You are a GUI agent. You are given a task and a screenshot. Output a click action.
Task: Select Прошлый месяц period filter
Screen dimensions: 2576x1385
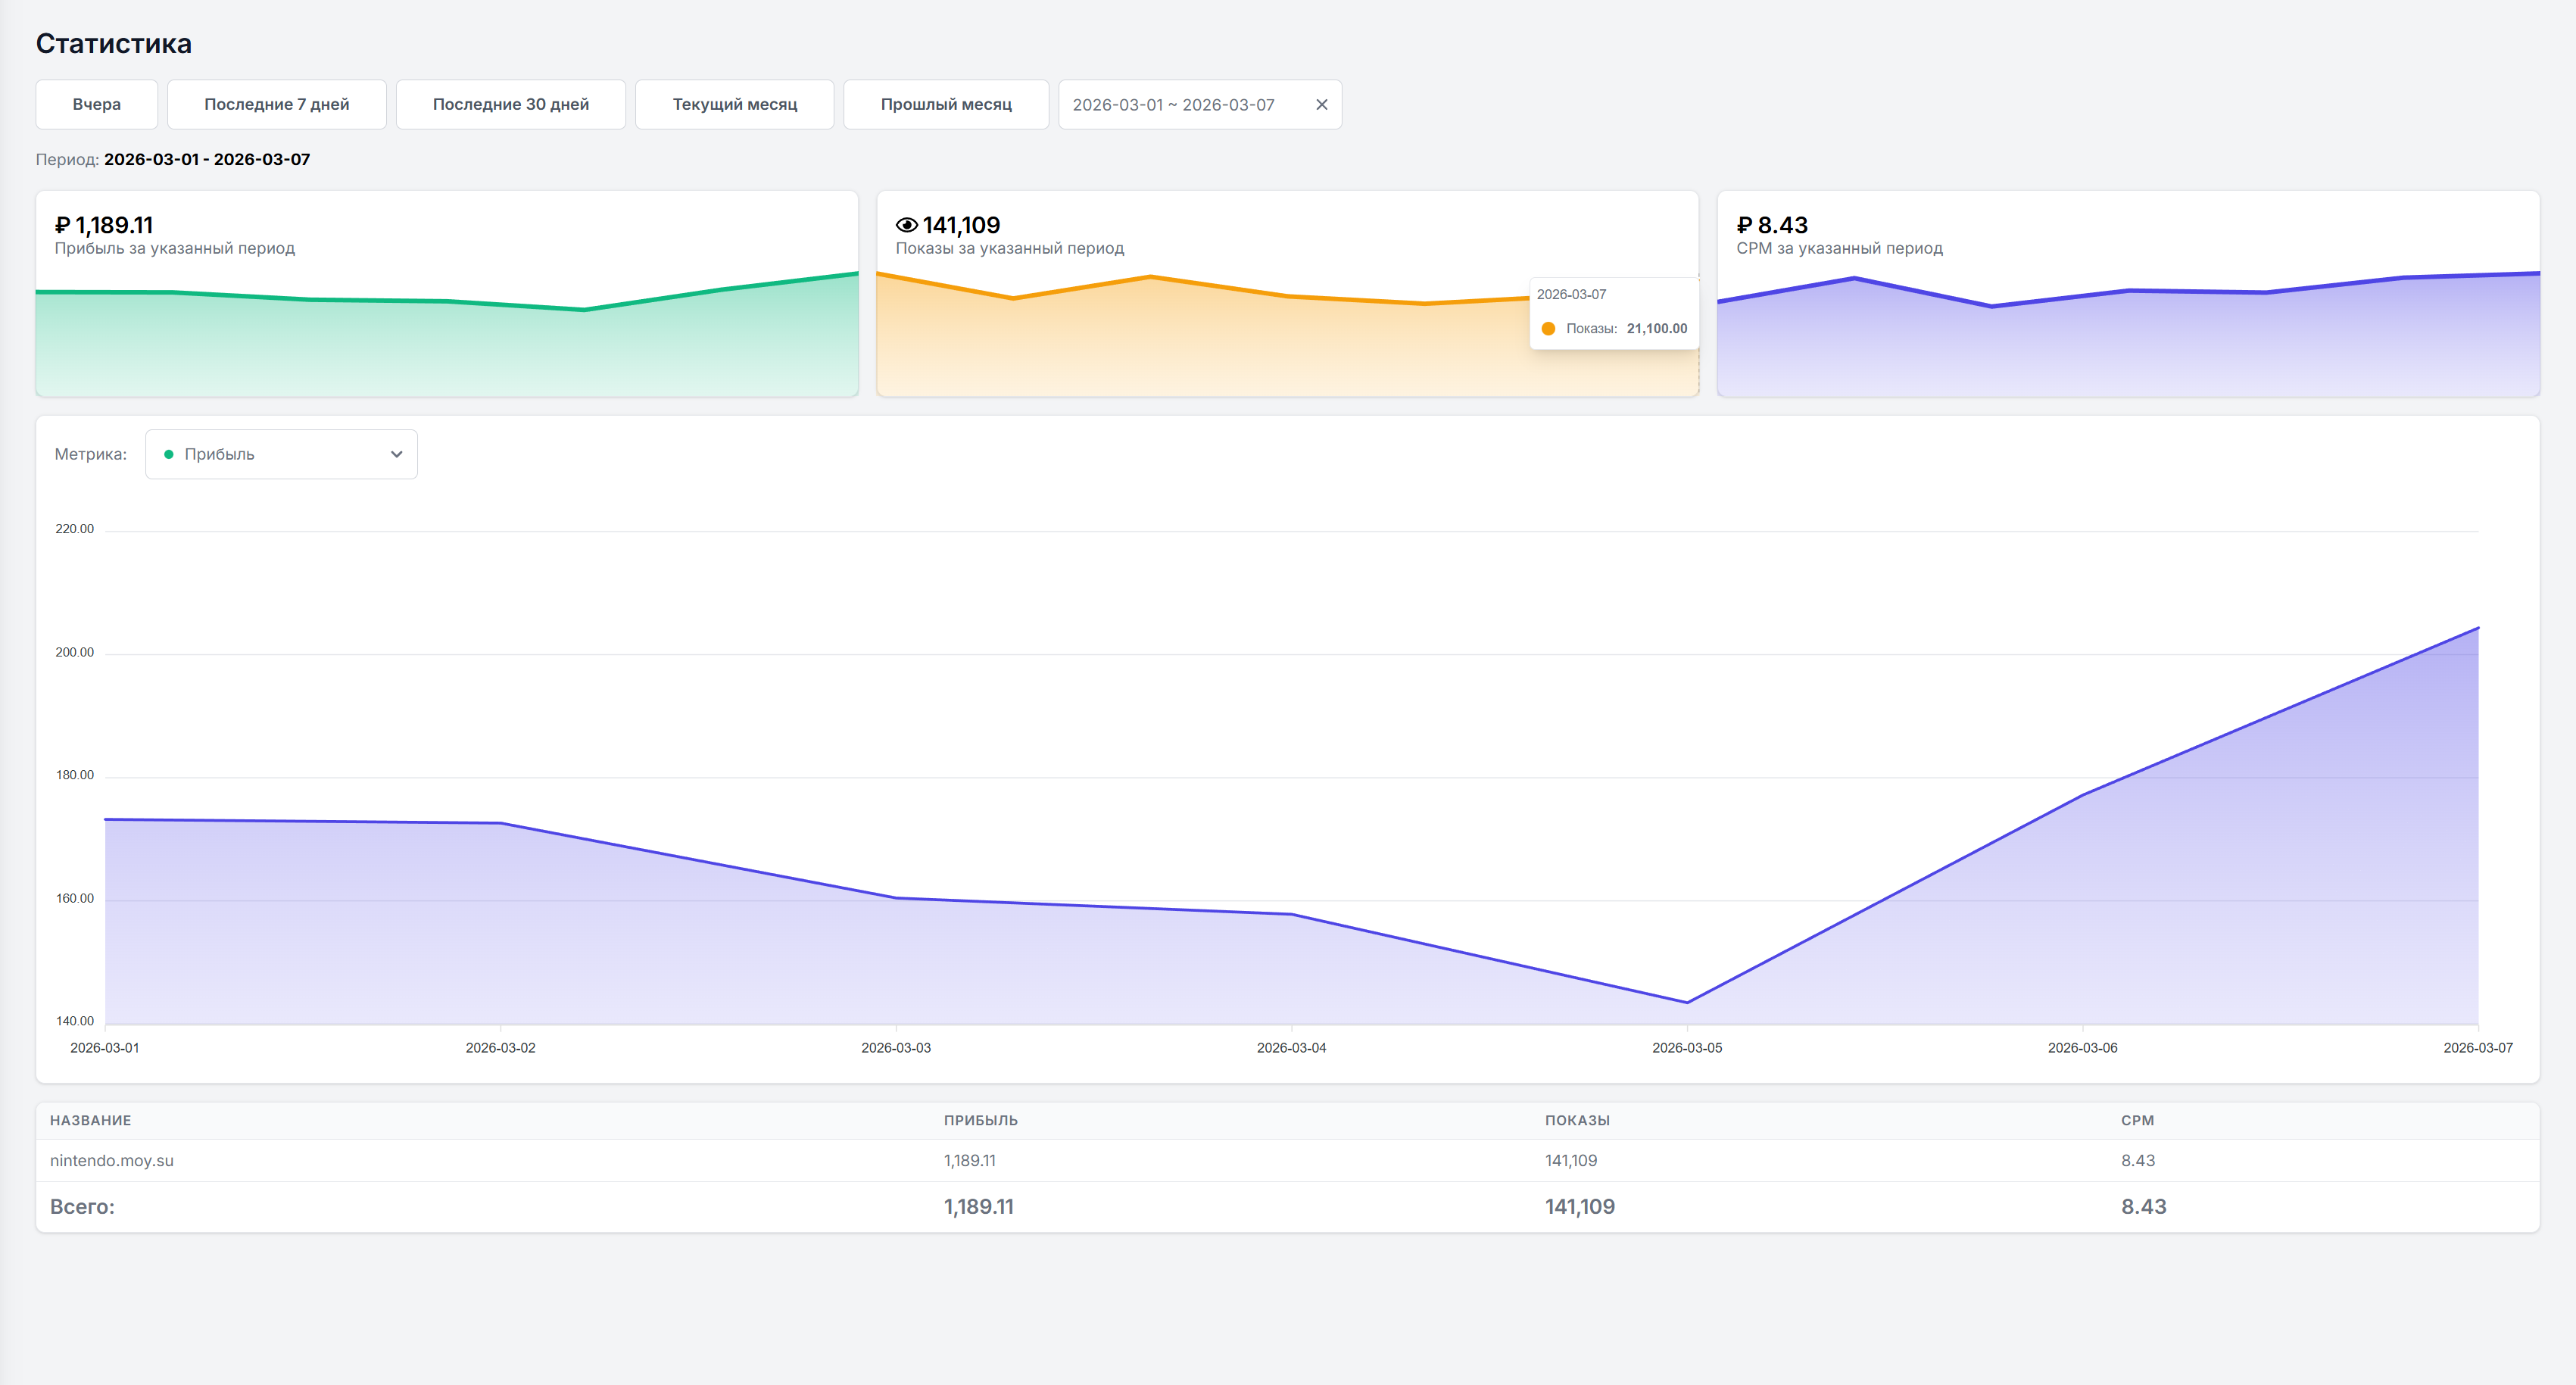click(x=945, y=105)
